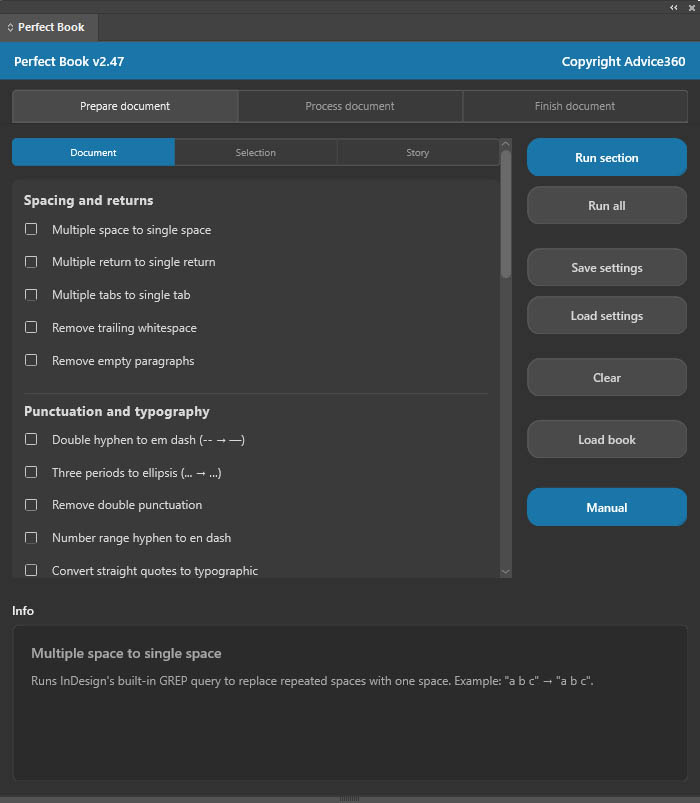This screenshot has width=700, height=803.
Task: Click the Run all button
Action: (x=607, y=205)
